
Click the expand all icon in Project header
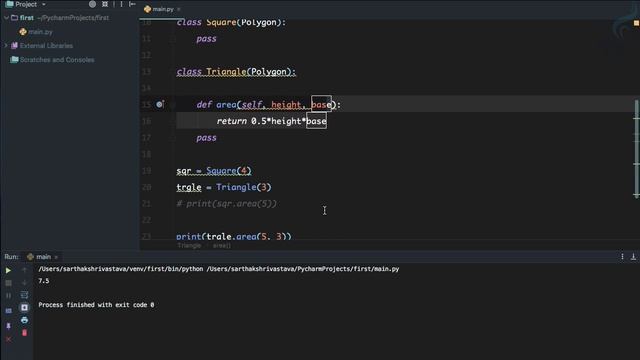[x=105, y=4]
